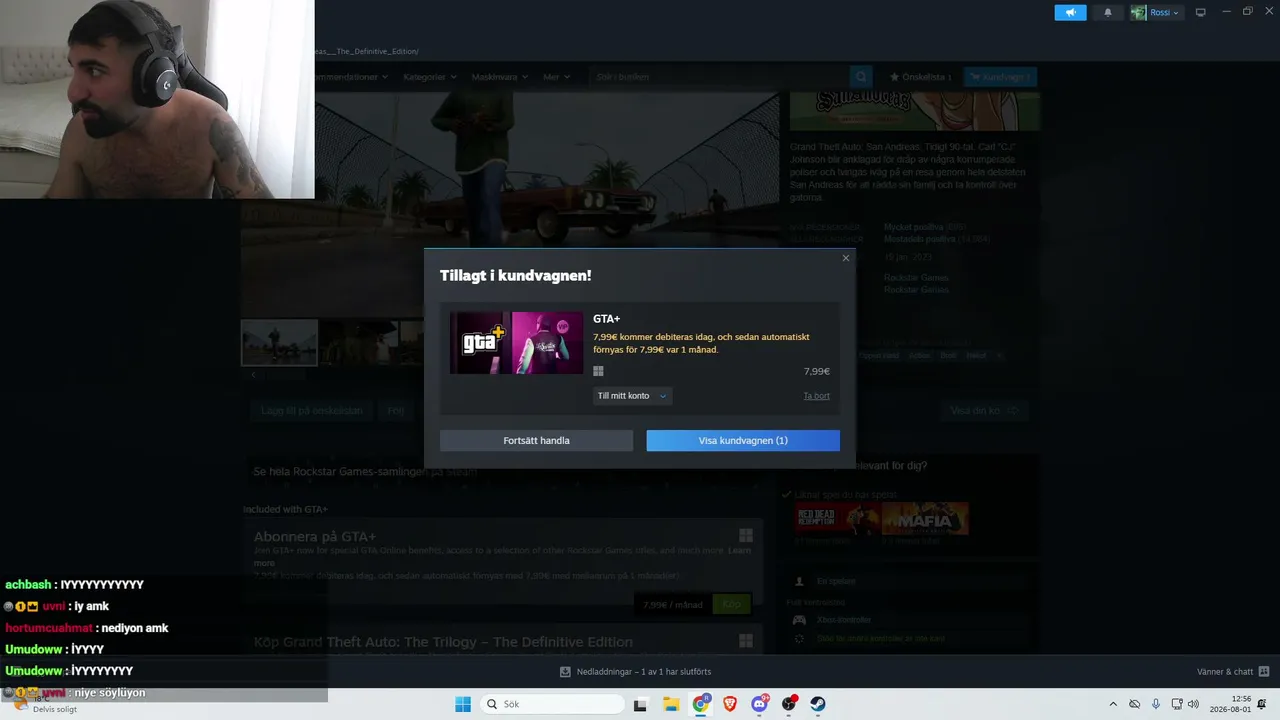The height and width of the screenshot is (720, 1280).
Task: Open the Nedladdningar downloads status
Action: coord(635,672)
